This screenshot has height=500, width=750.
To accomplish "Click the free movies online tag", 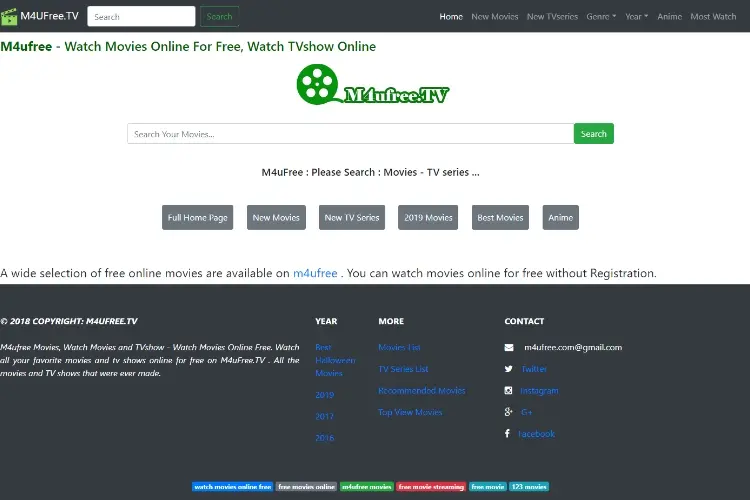I will tap(307, 487).
